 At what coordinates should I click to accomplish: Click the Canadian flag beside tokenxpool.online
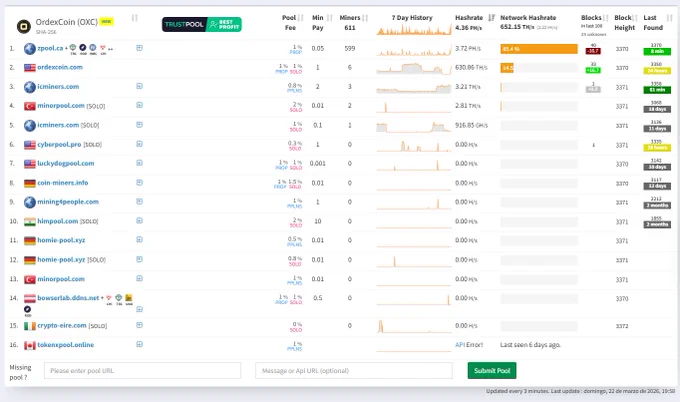pyautogui.click(x=30, y=345)
